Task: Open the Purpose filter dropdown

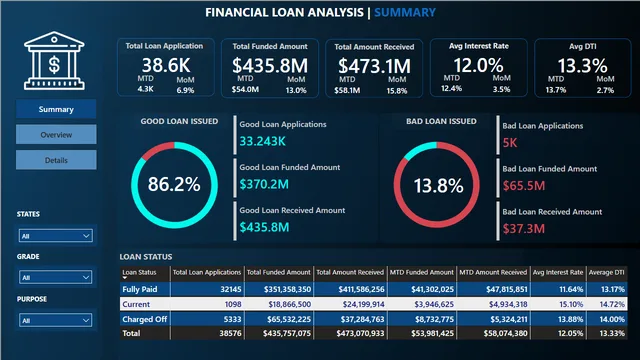Action: (56, 320)
